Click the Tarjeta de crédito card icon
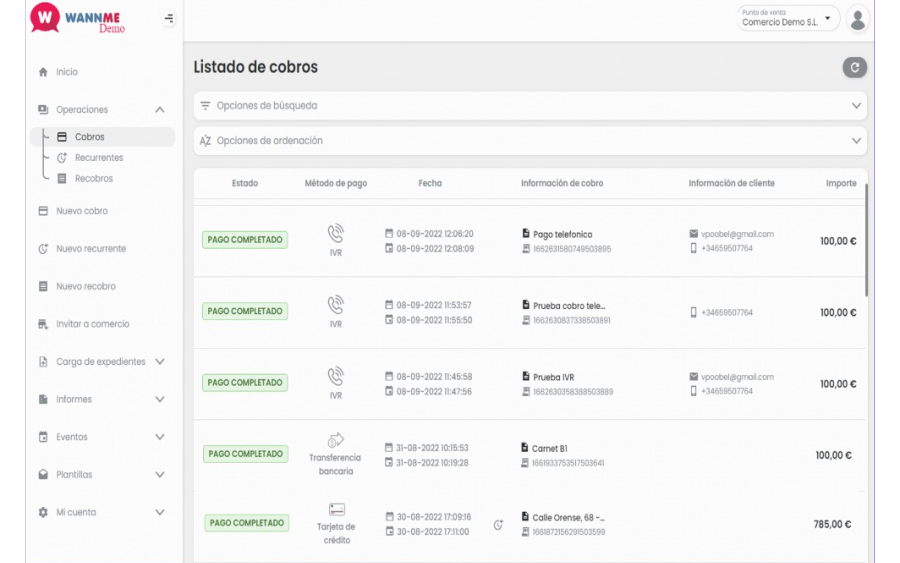This screenshot has height=563, width=900. click(x=337, y=510)
